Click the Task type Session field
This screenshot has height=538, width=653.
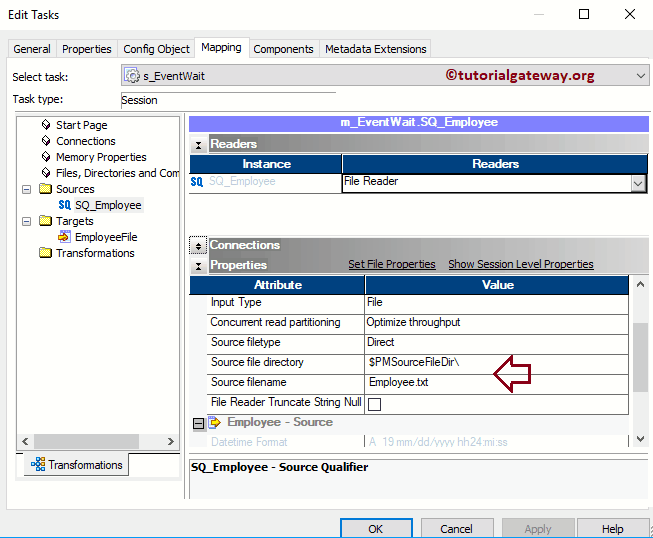(x=228, y=100)
